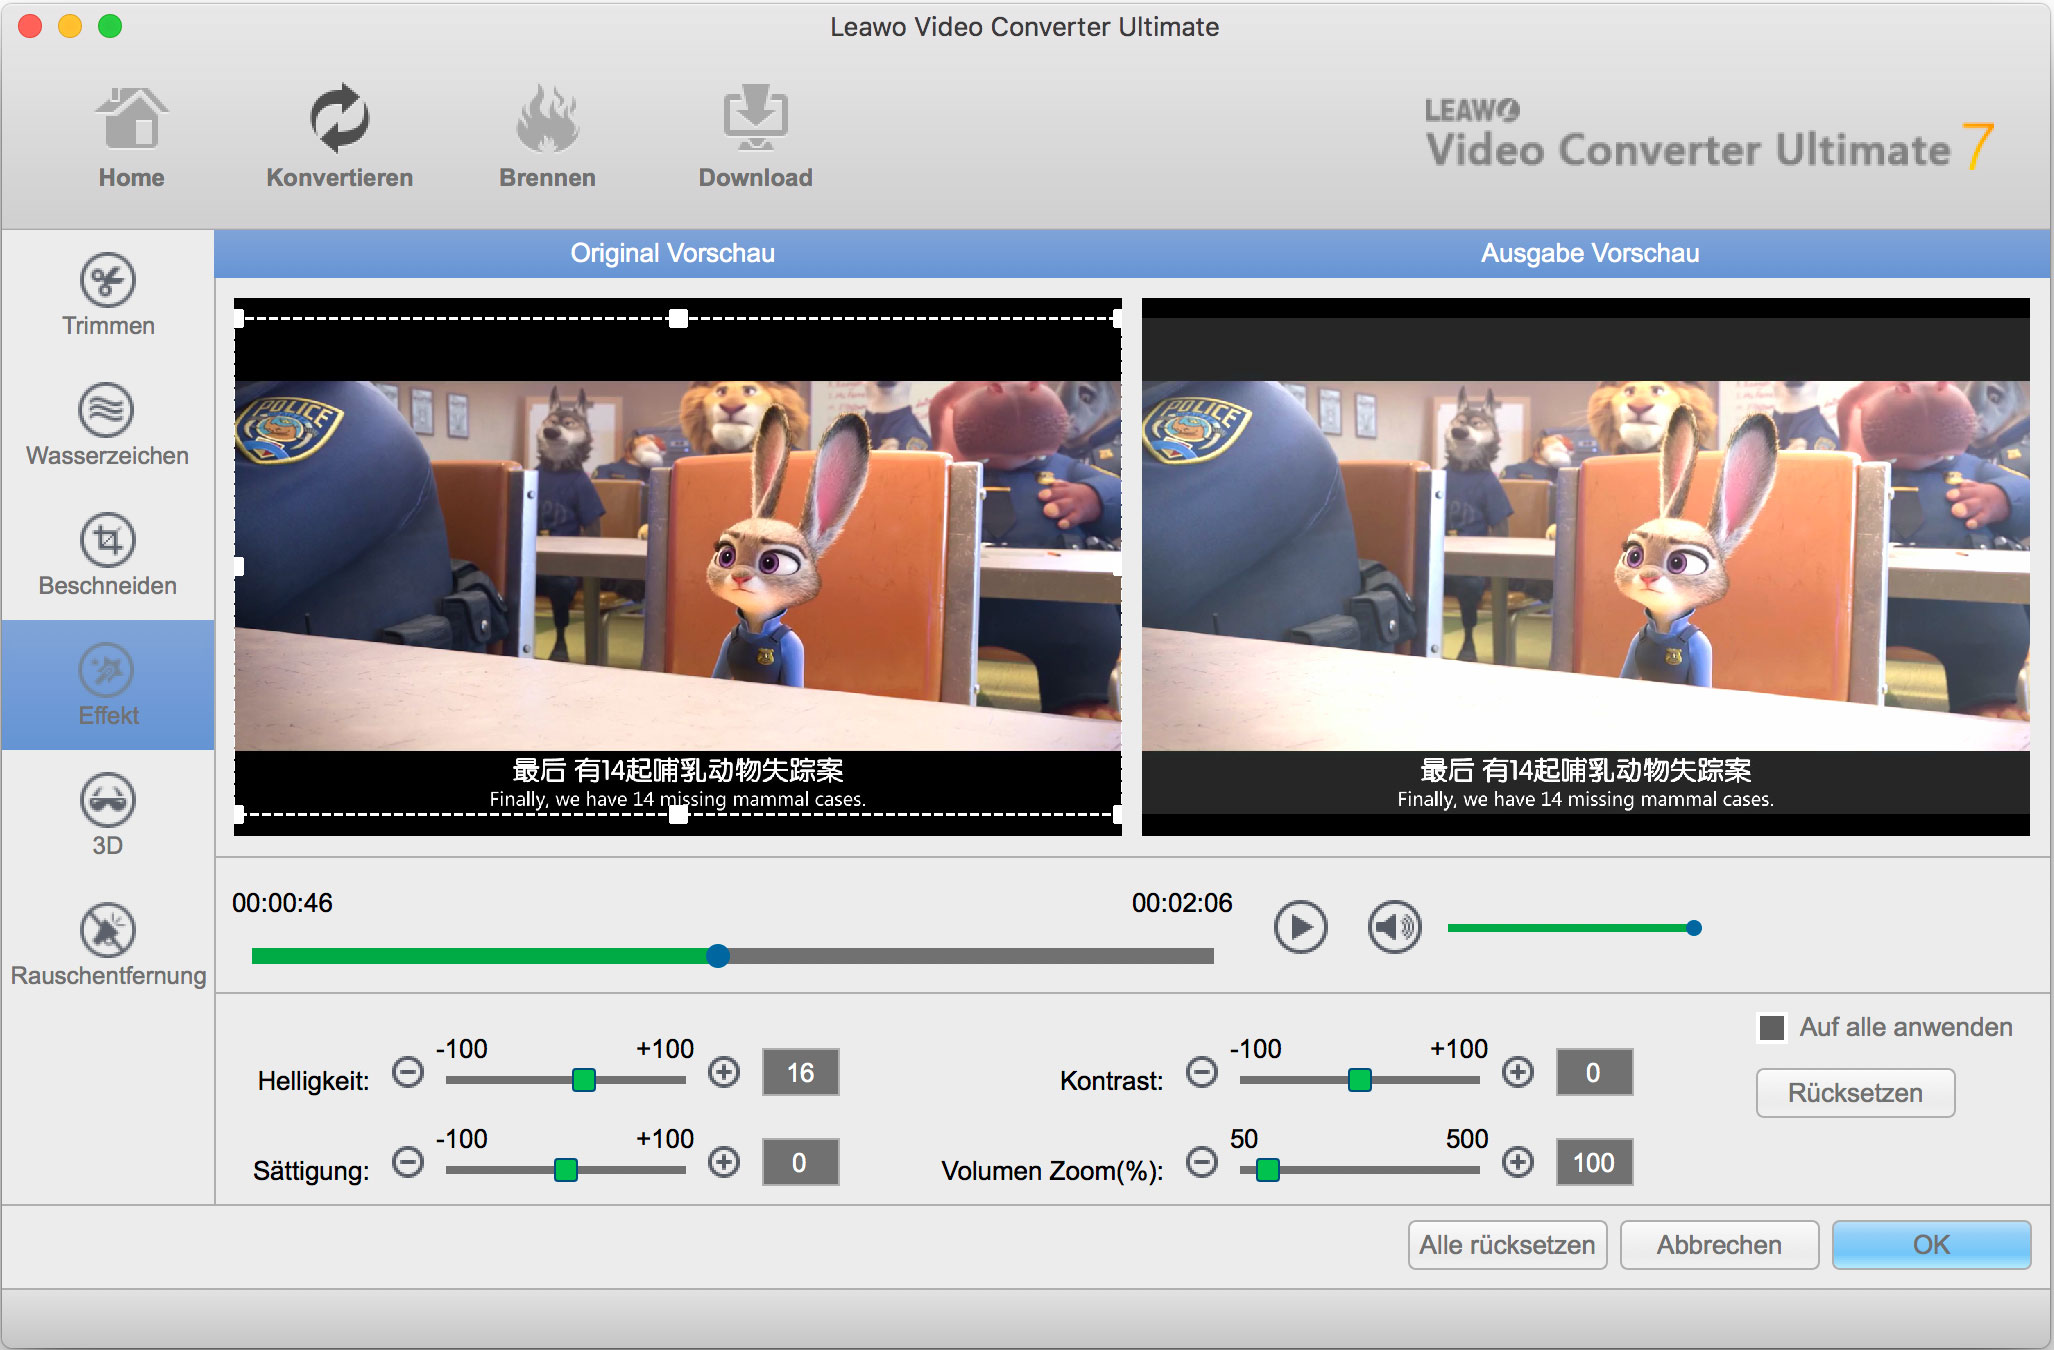Screen dimensions: 2054x1350
Task: Select the Effekt tab in sidebar
Action: 108,685
